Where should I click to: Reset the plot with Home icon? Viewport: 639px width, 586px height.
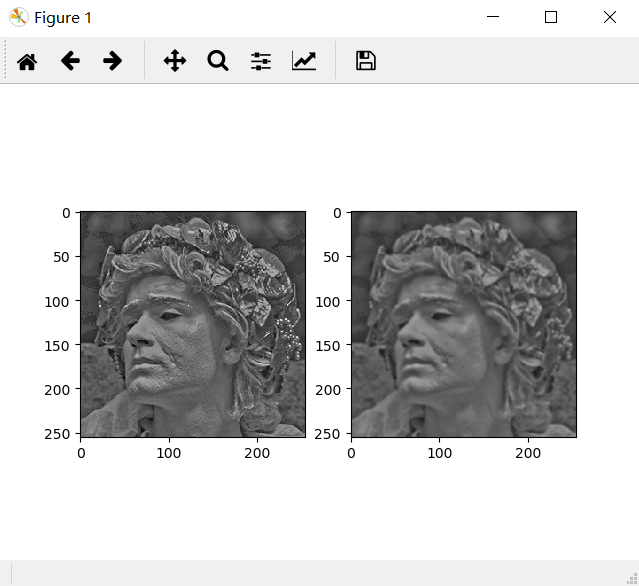tap(27, 62)
